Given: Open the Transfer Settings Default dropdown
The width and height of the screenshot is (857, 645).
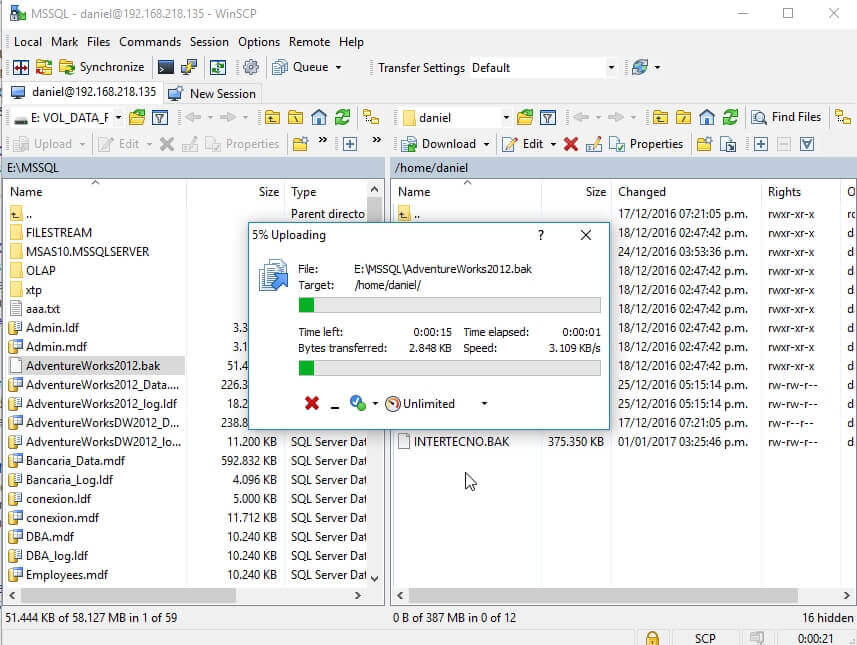Looking at the screenshot, I should [612, 67].
